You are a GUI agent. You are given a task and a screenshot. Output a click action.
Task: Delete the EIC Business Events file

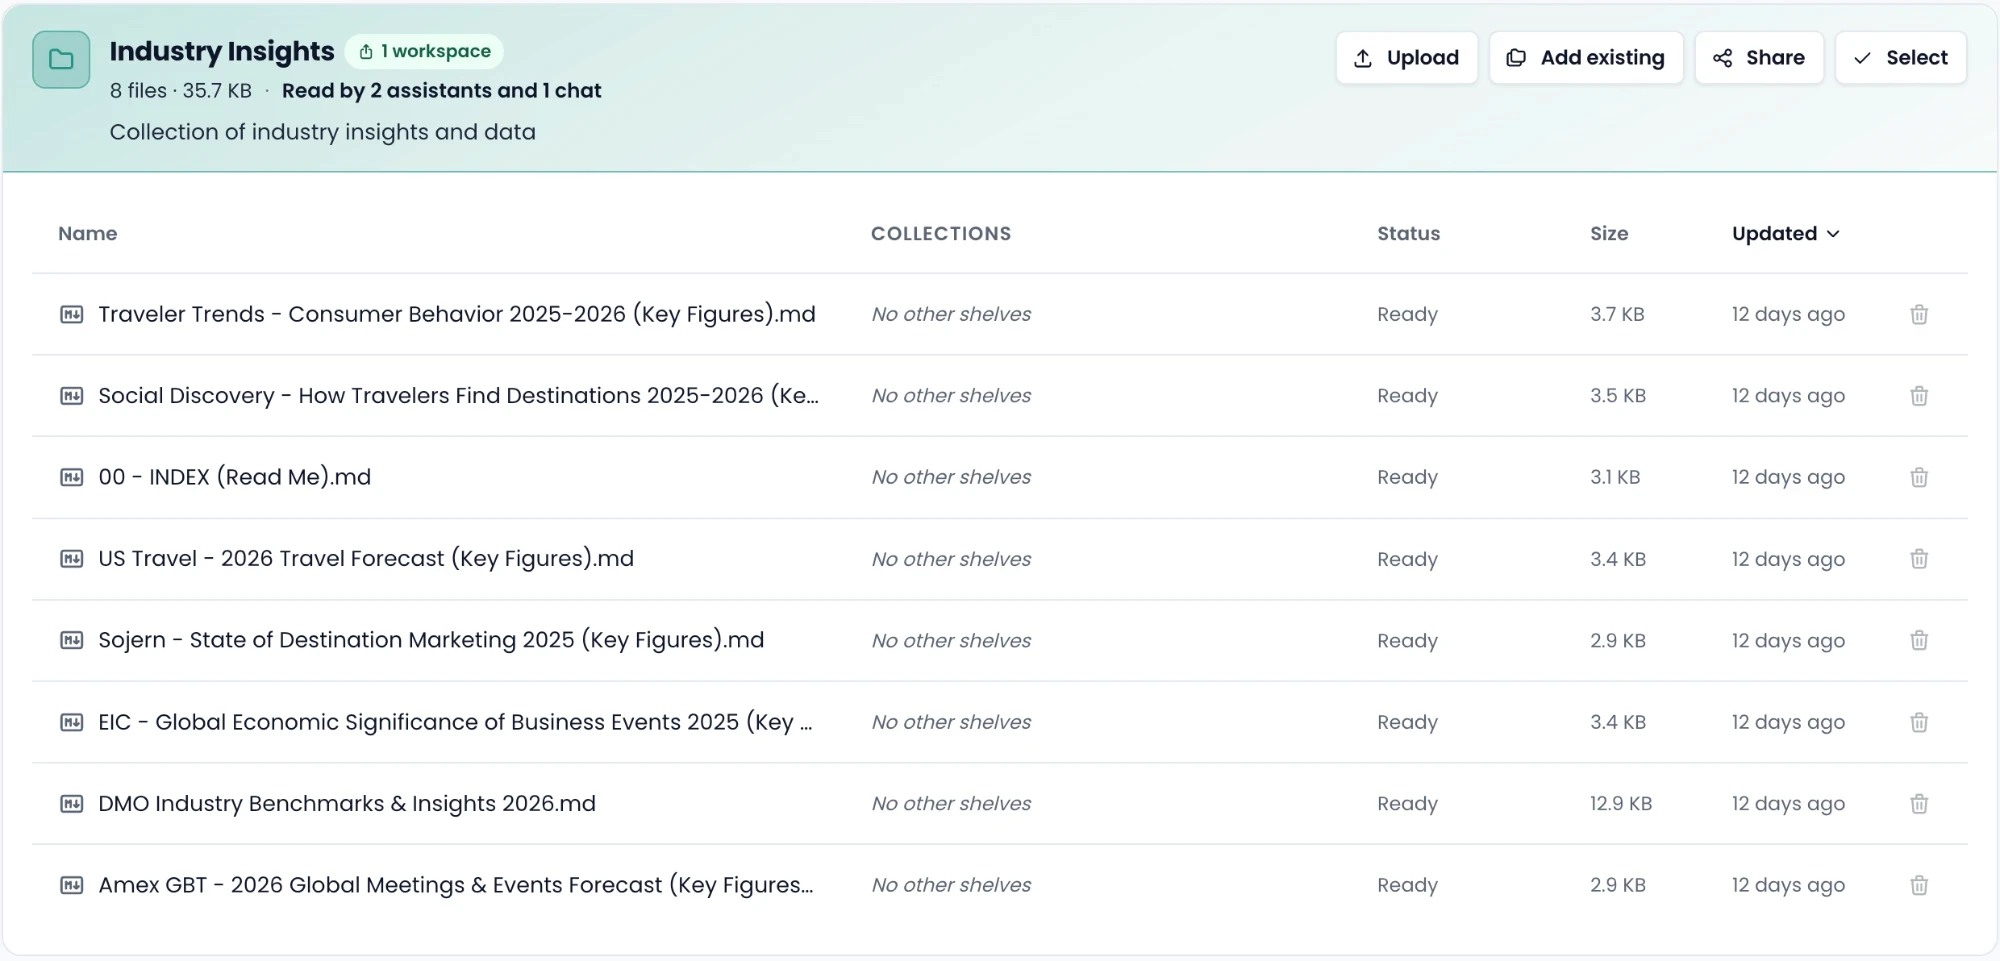pyautogui.click(x=1919, y=722)
